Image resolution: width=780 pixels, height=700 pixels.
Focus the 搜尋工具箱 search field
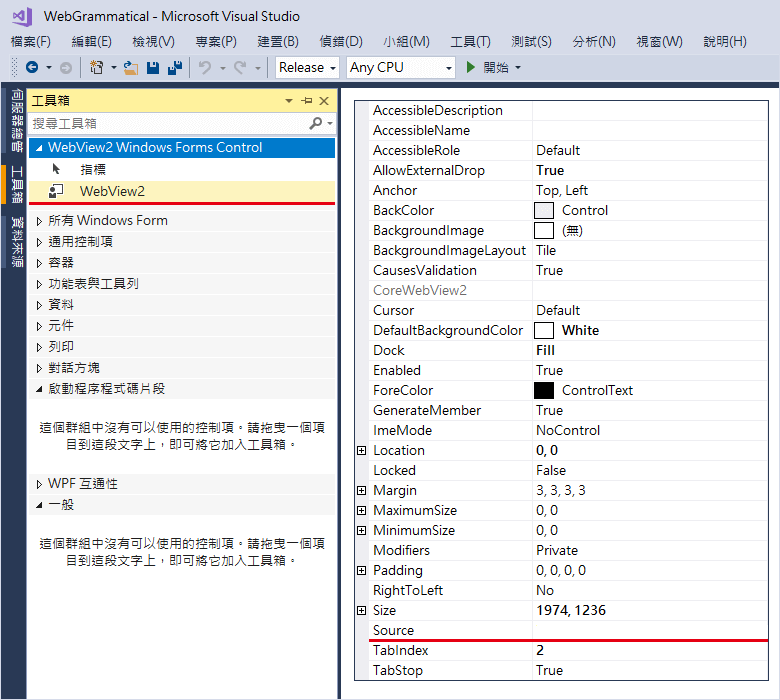[x=169, y=123]
